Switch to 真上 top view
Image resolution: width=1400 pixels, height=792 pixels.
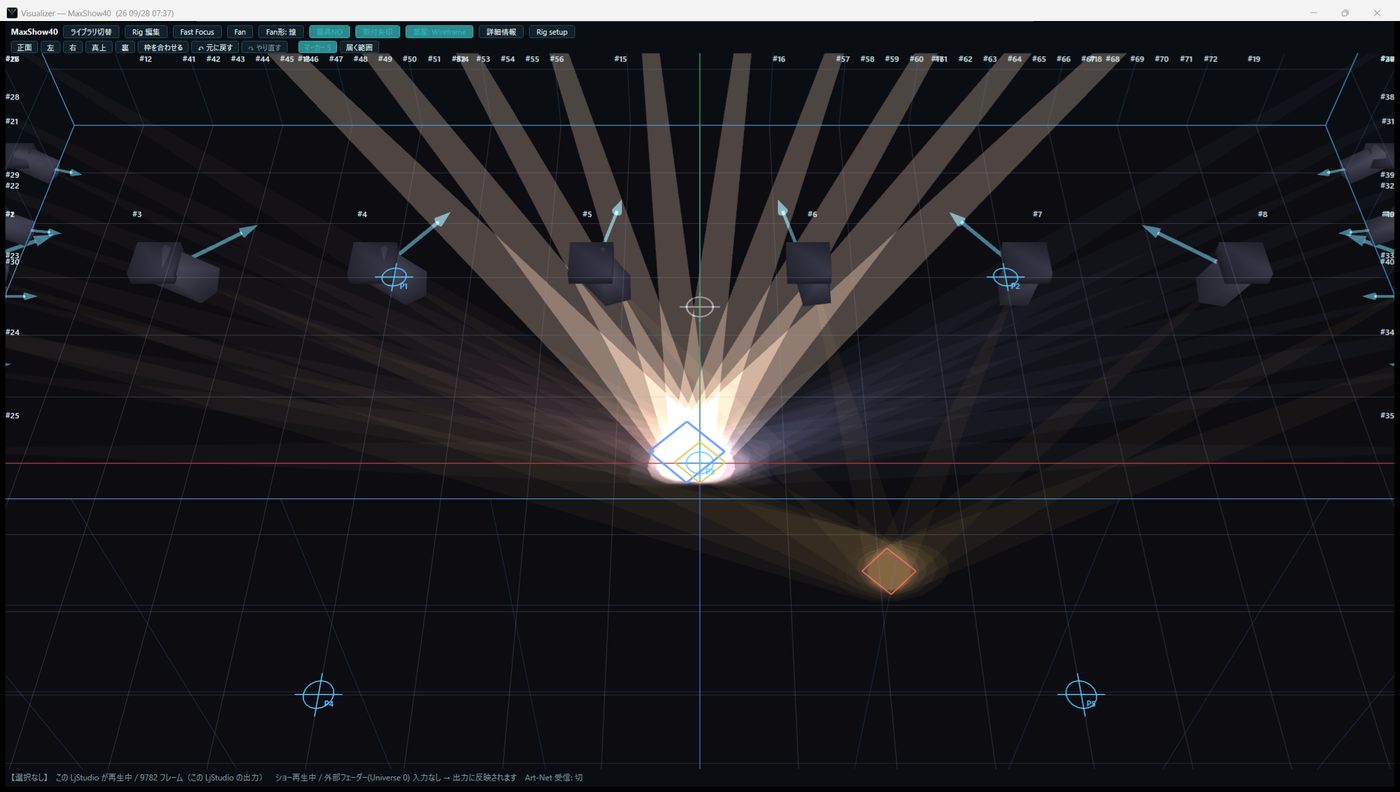[x=98, y=47]
